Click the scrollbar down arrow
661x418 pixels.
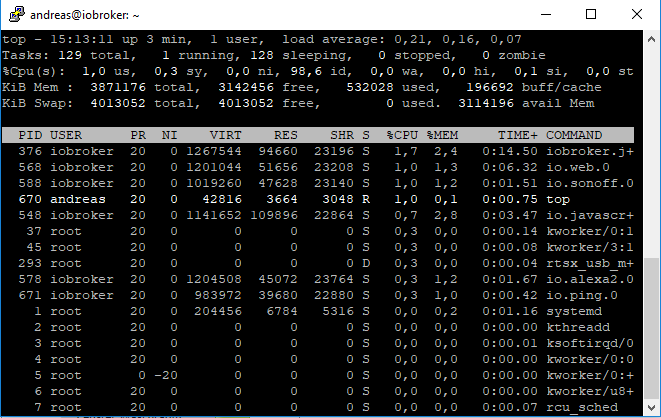pos(651,407)
